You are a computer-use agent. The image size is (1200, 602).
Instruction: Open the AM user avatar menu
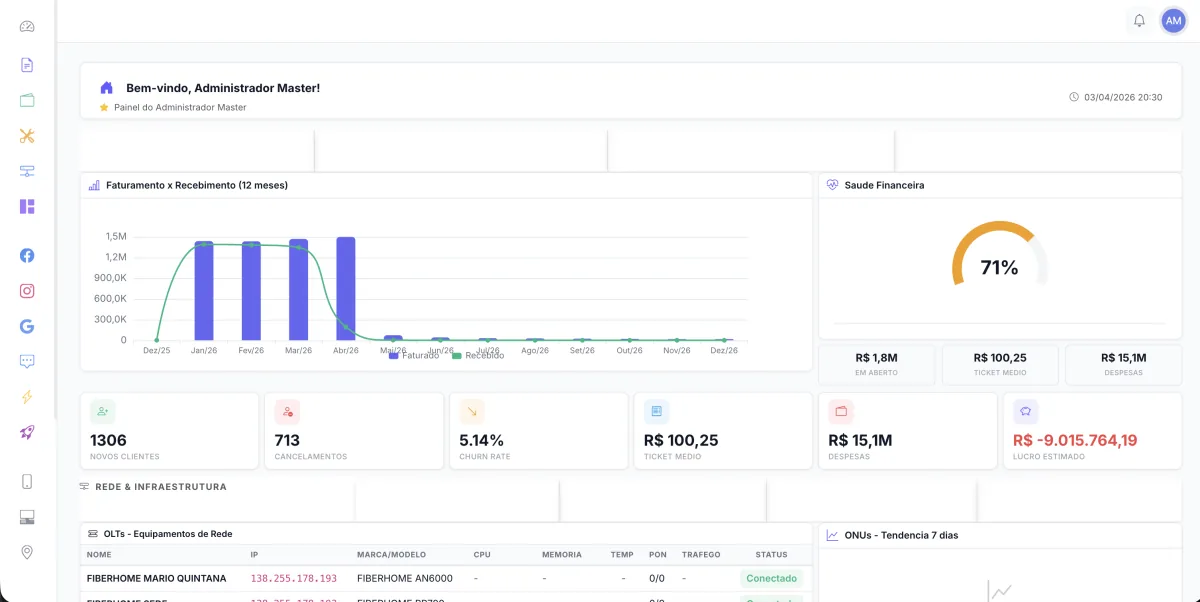point(1173,20)
